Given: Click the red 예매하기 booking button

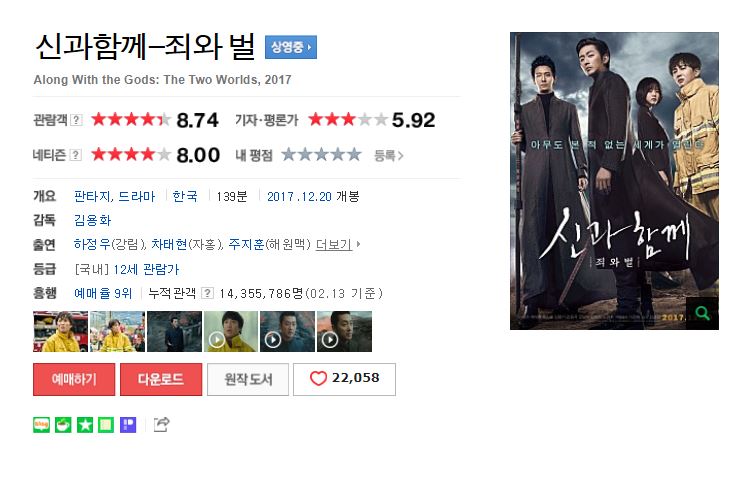Looking at the screenshot, I should pyautogui.click(x=74, y=379).
